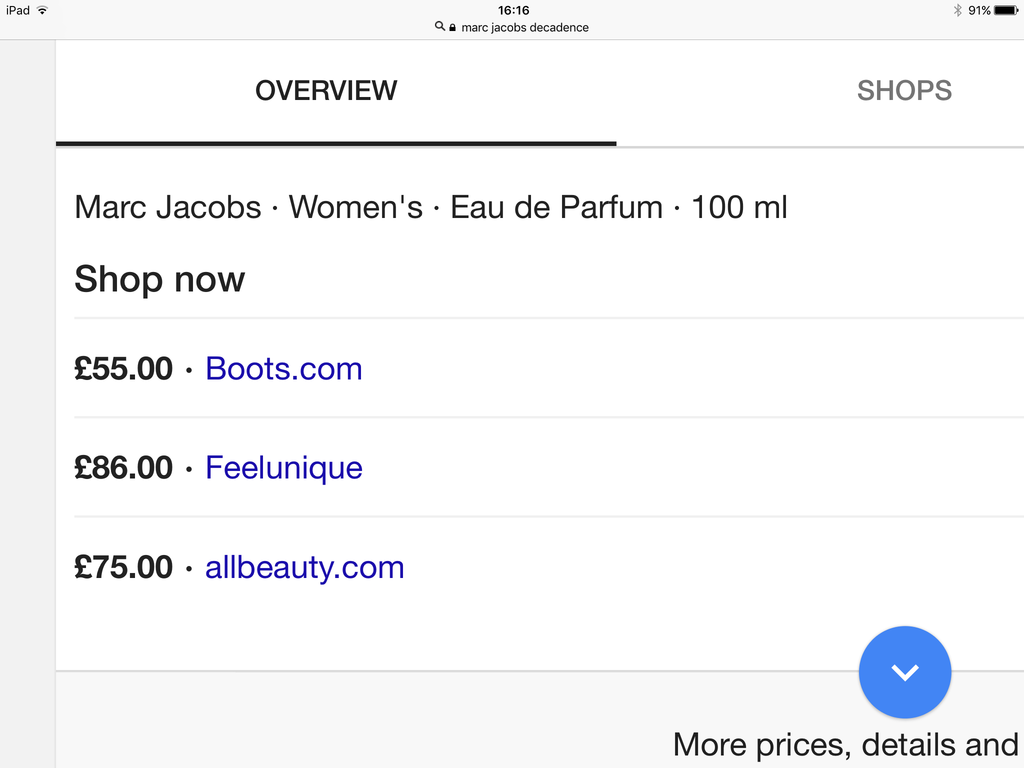Open the Boots.com shop link
This screenshot has height=768, width=1024.
(283, 369)
